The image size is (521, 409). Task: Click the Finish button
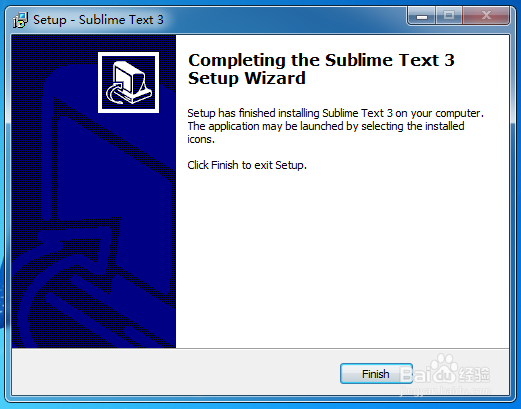(376, 374)
